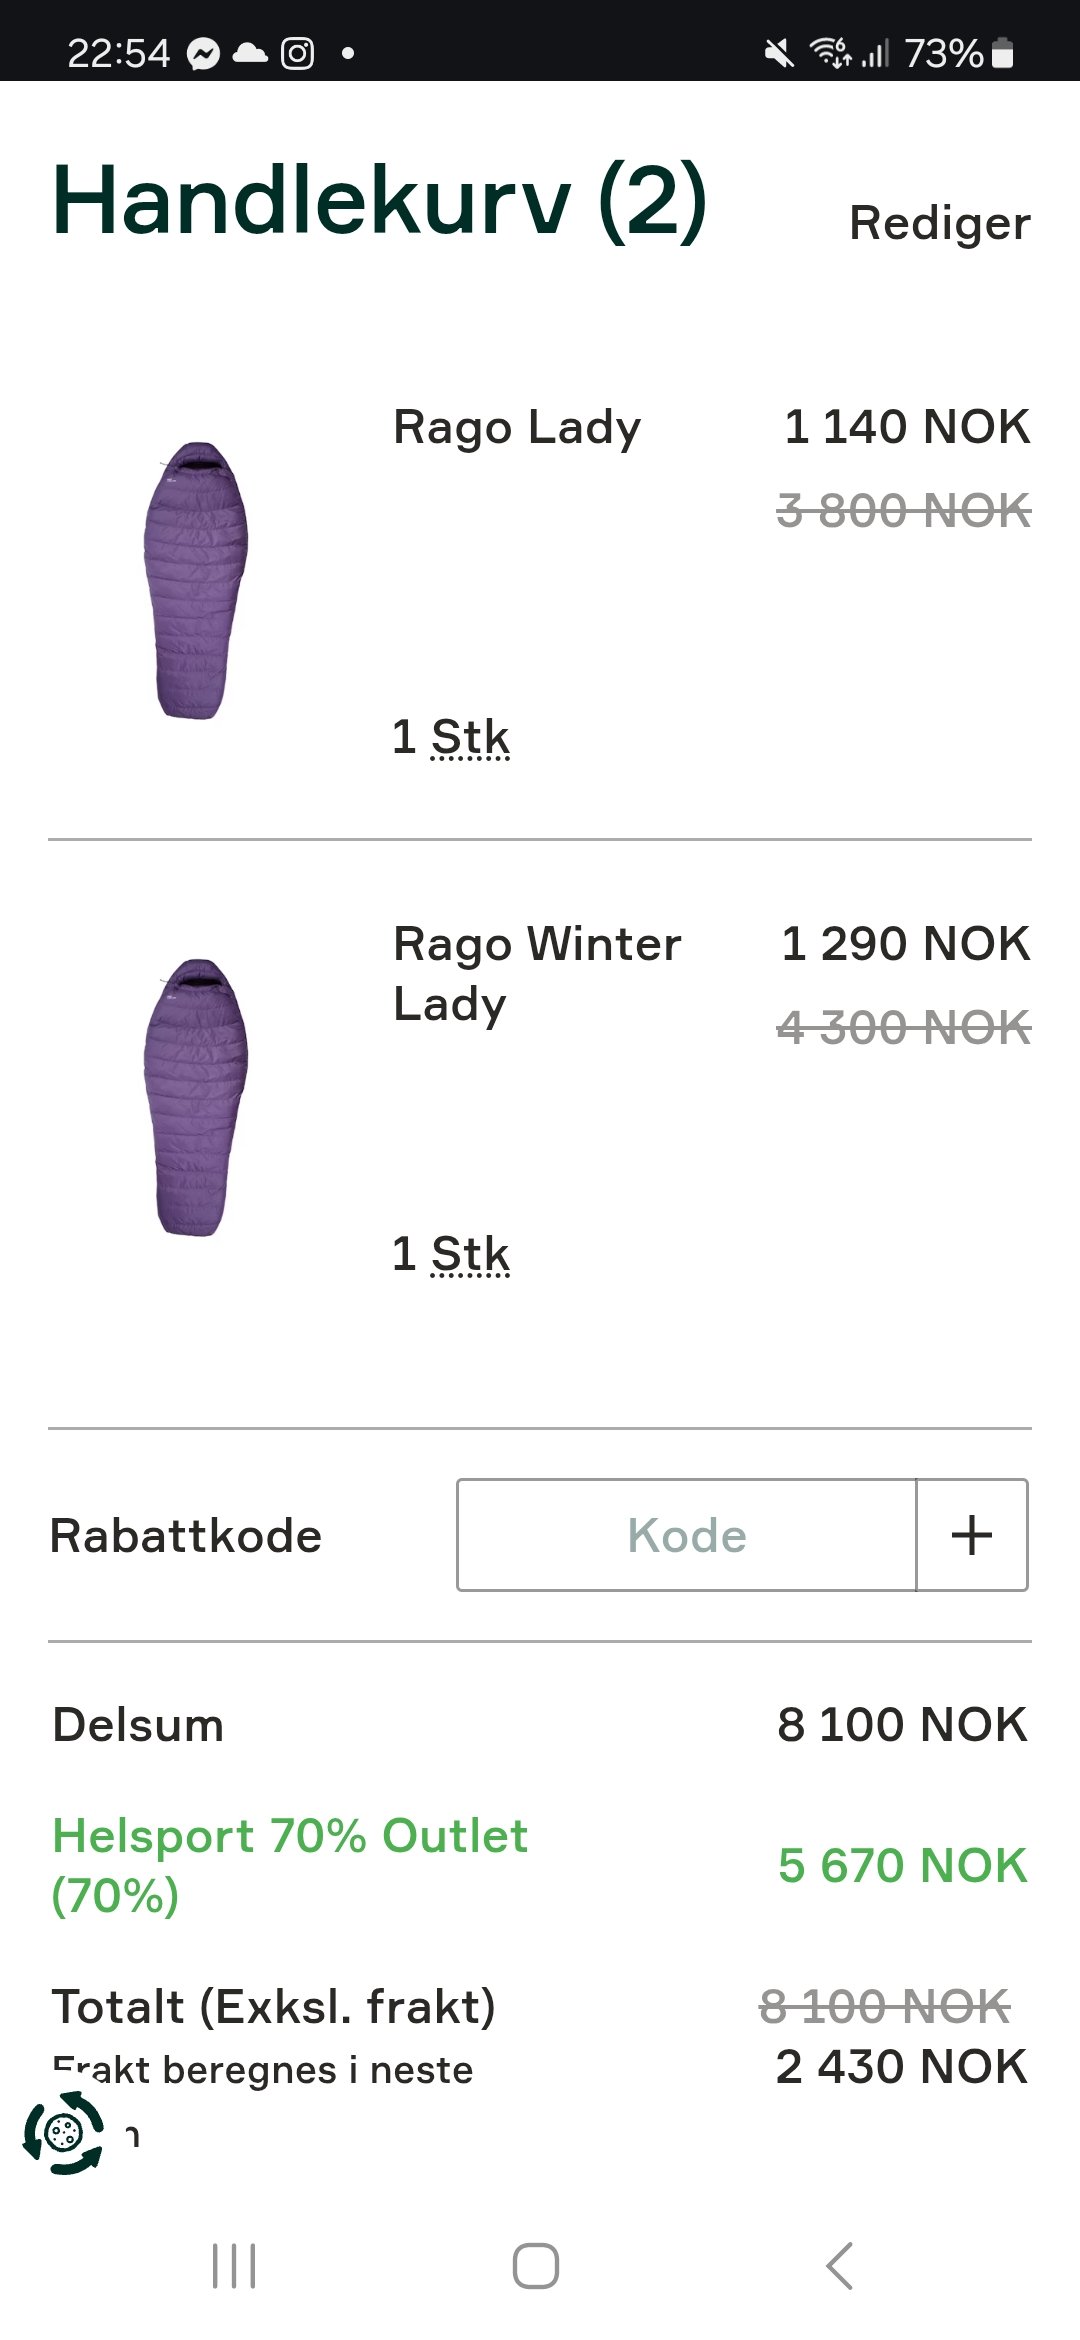Tap the cloud notification icon
The image size is (1080, 2340).
250,53
